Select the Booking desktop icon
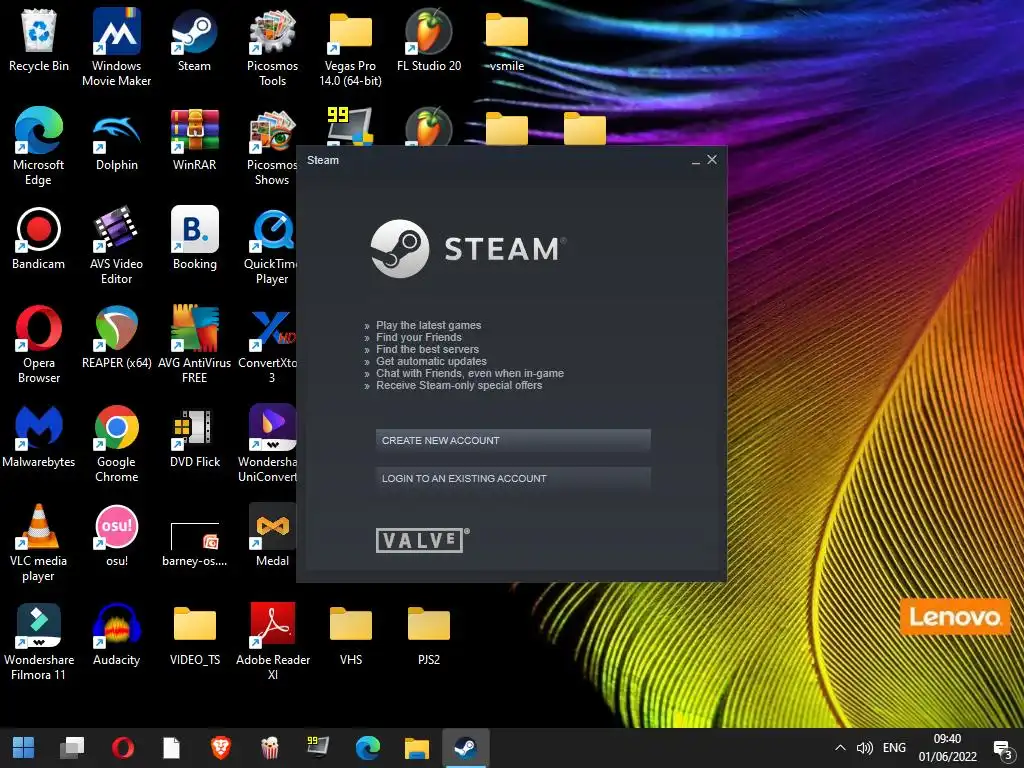This screenshot has height=768, width=1024. 194,239
